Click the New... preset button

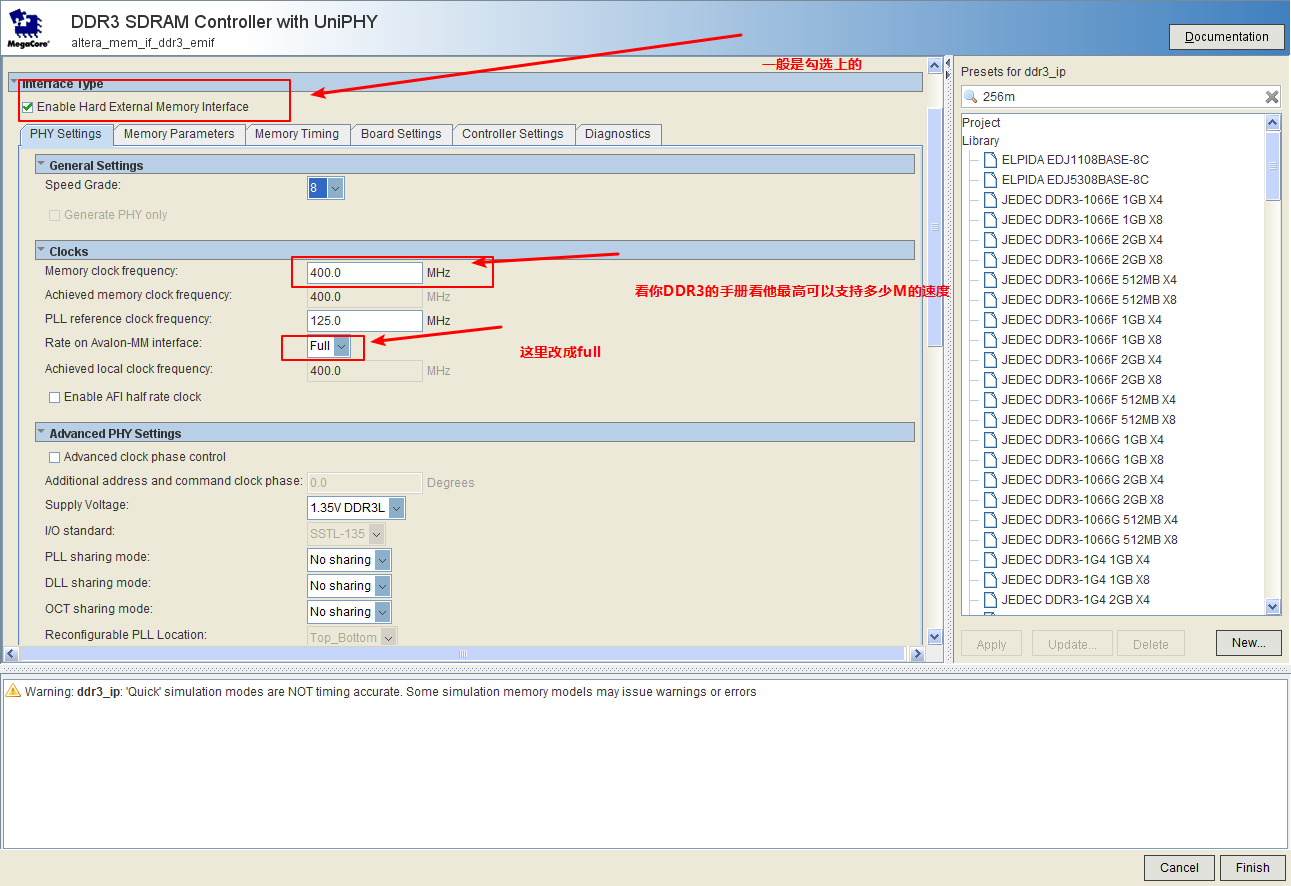coord(1249,643)
